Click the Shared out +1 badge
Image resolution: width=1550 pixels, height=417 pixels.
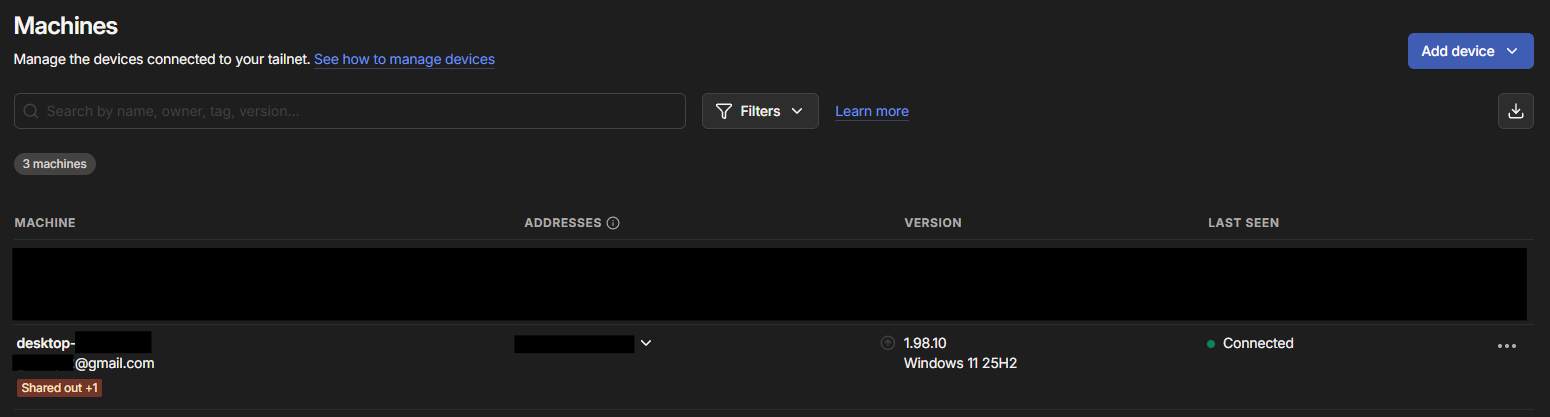pyautogui.click(x=60, y=388)
